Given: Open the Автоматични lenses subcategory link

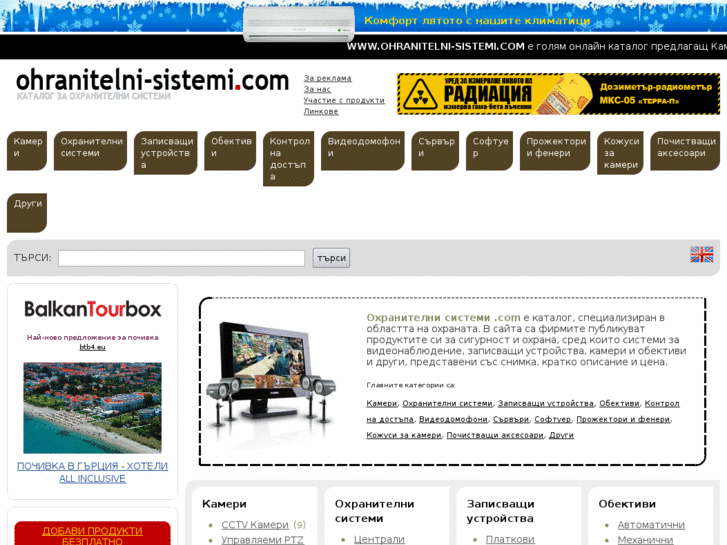Looking at the screenshot, I should pos(651,525).
